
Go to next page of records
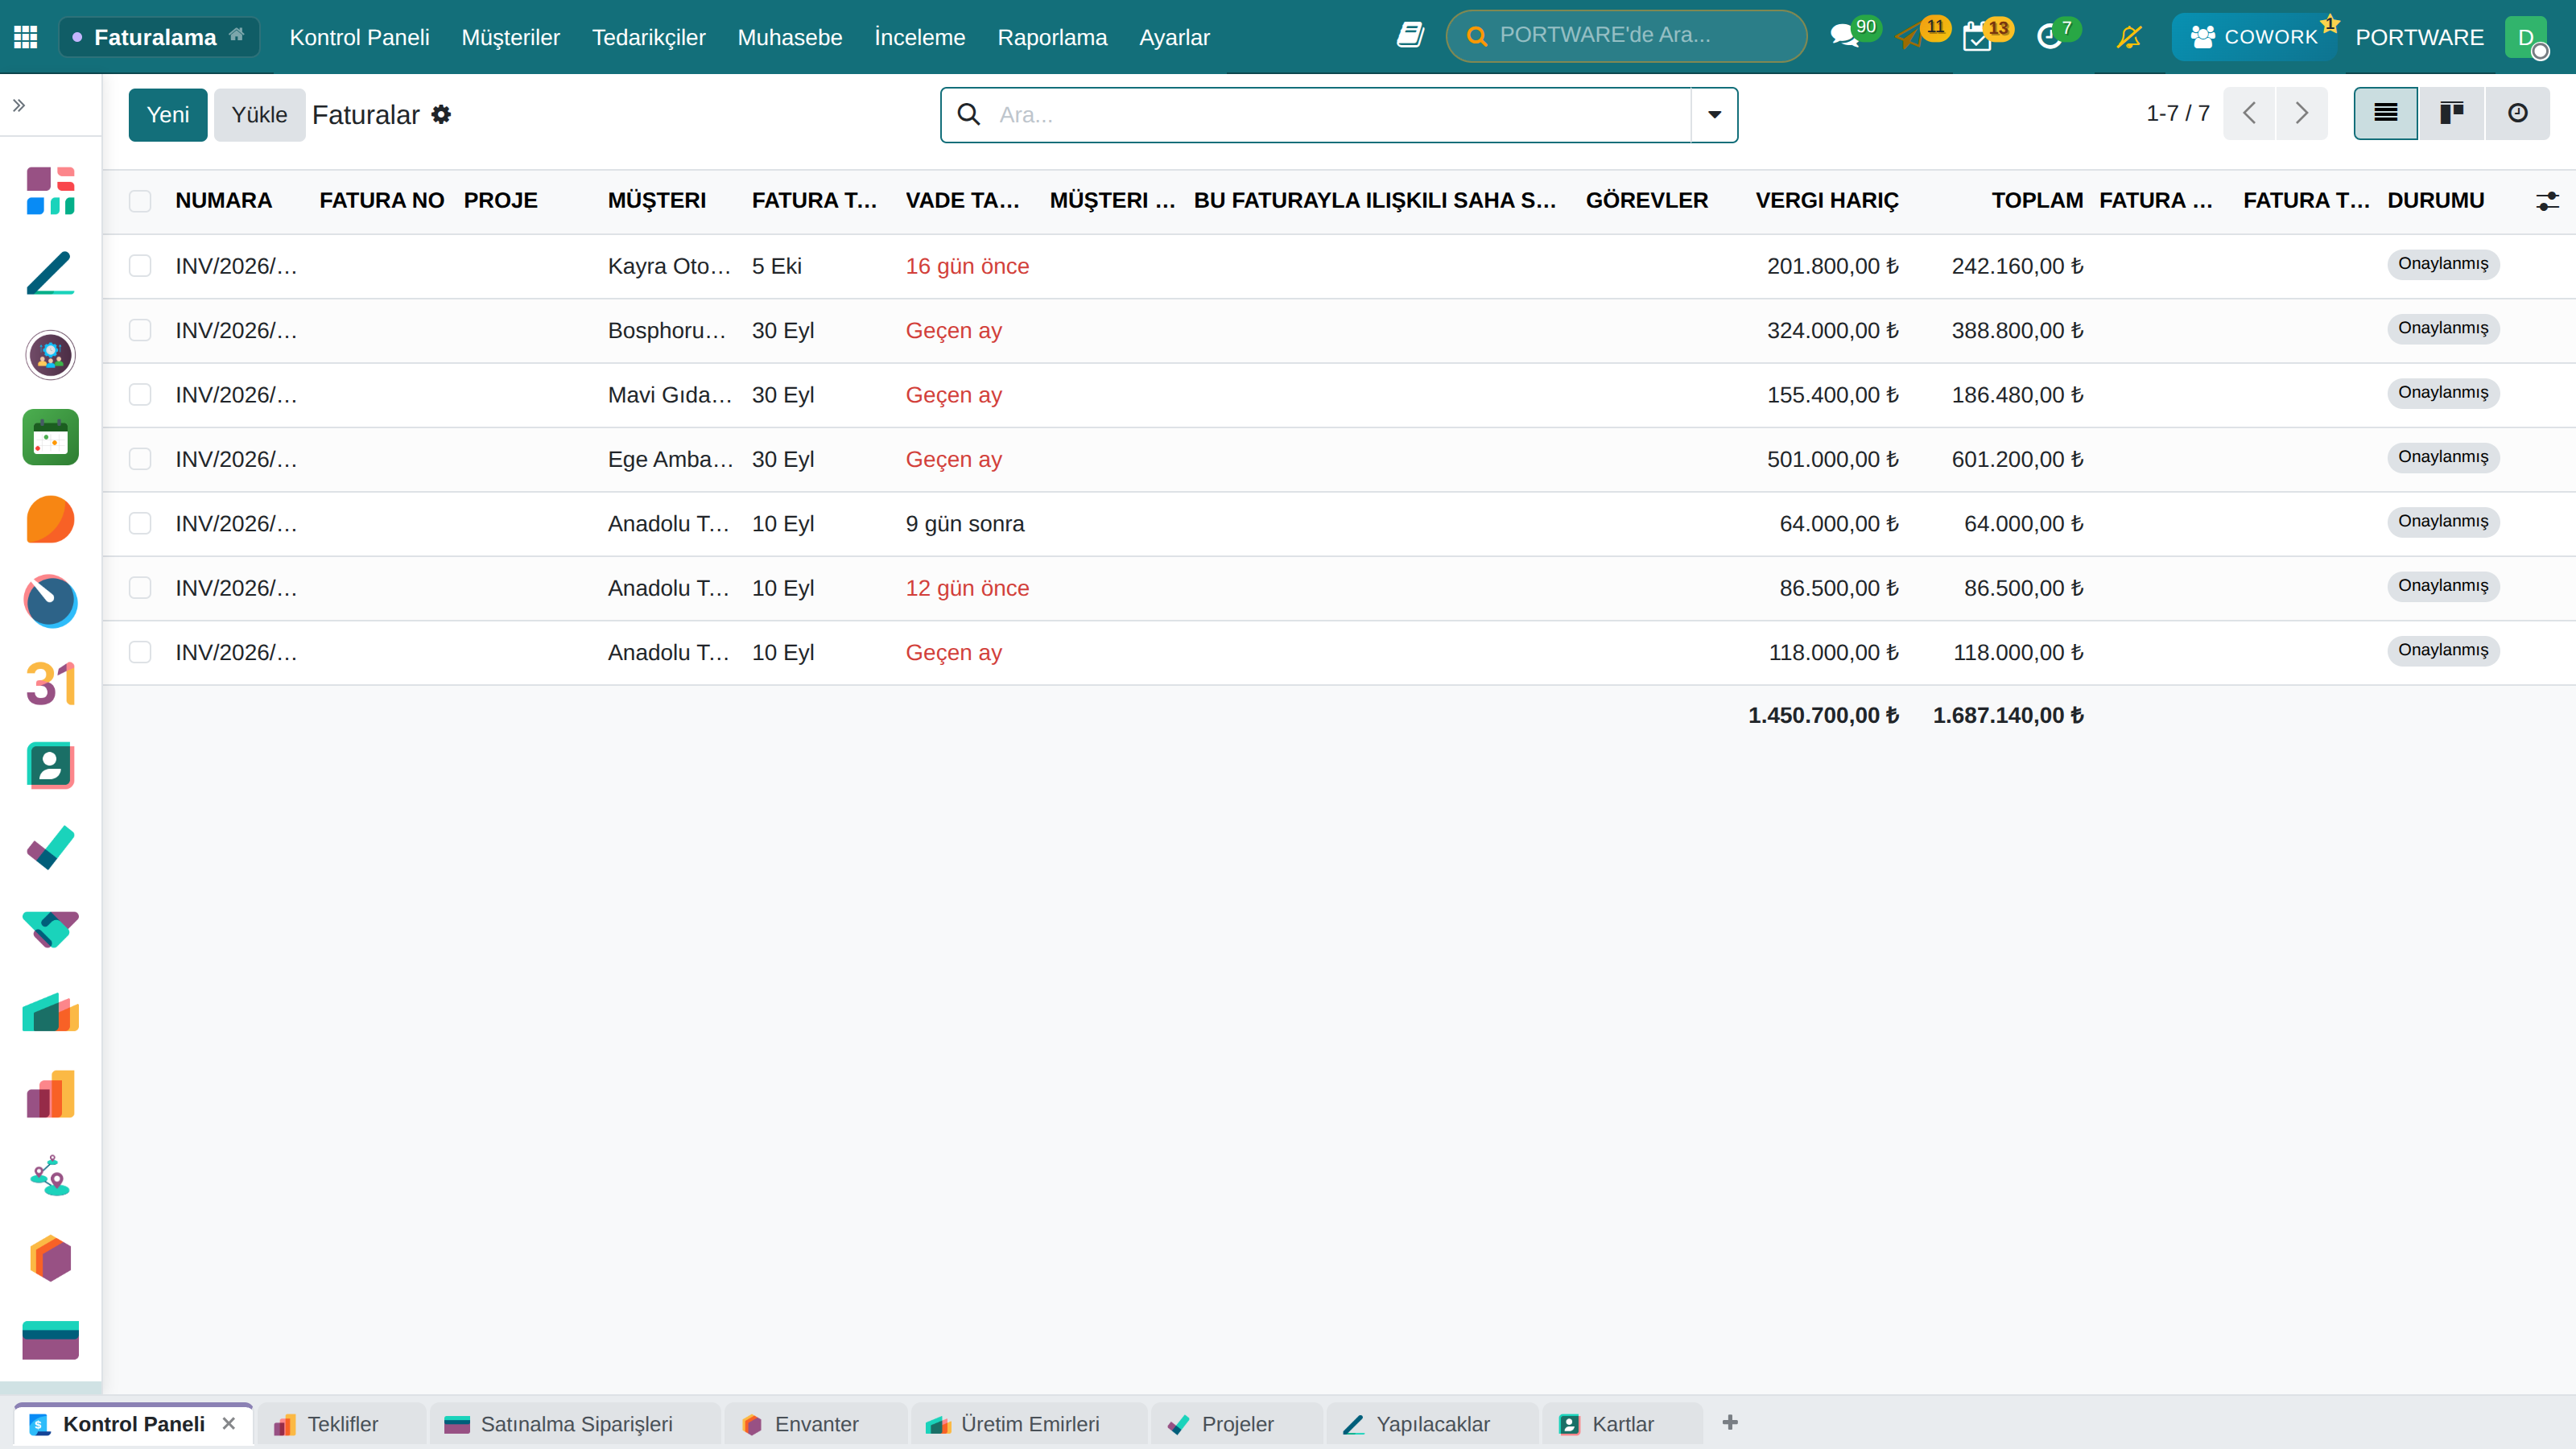tap(2302, 113)
